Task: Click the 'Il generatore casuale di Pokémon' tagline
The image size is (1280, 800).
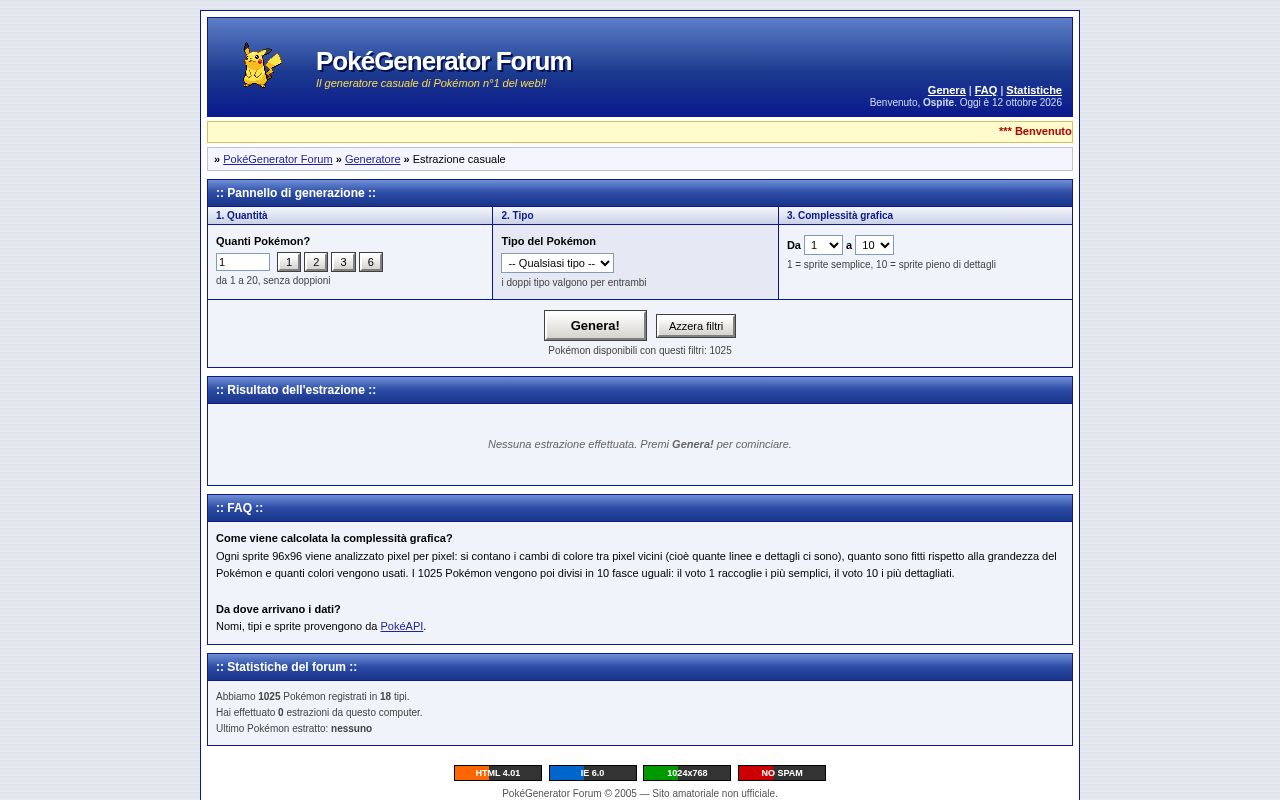Action: 431,83
